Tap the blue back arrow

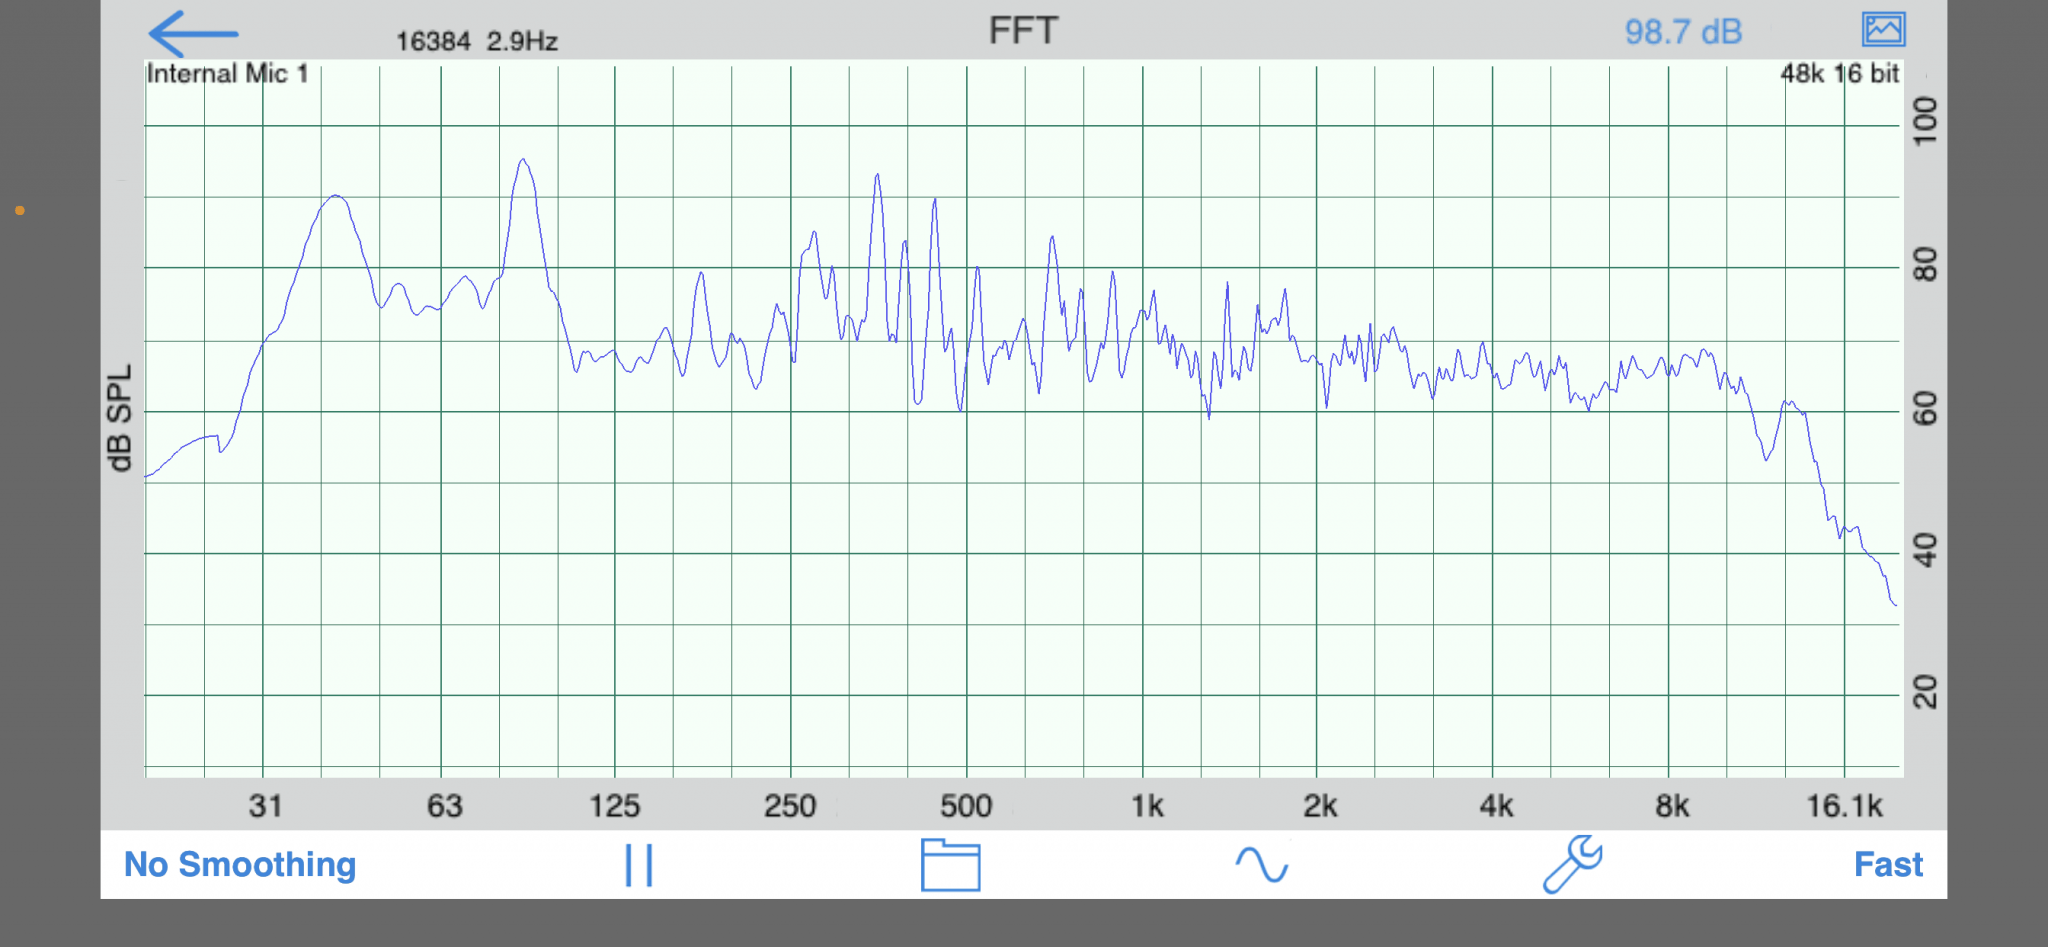193,33
